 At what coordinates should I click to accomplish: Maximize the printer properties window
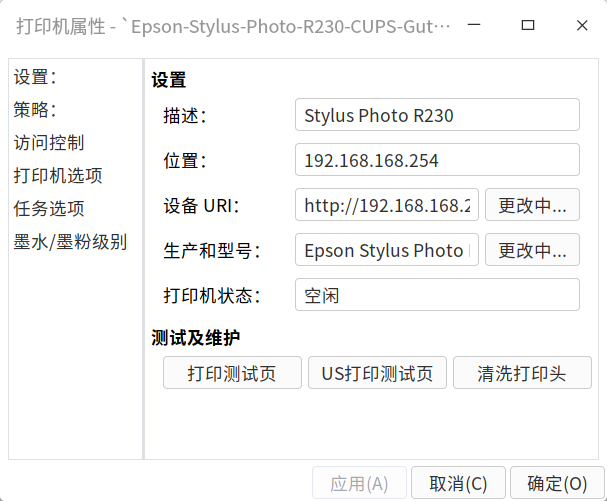(528, 25)
